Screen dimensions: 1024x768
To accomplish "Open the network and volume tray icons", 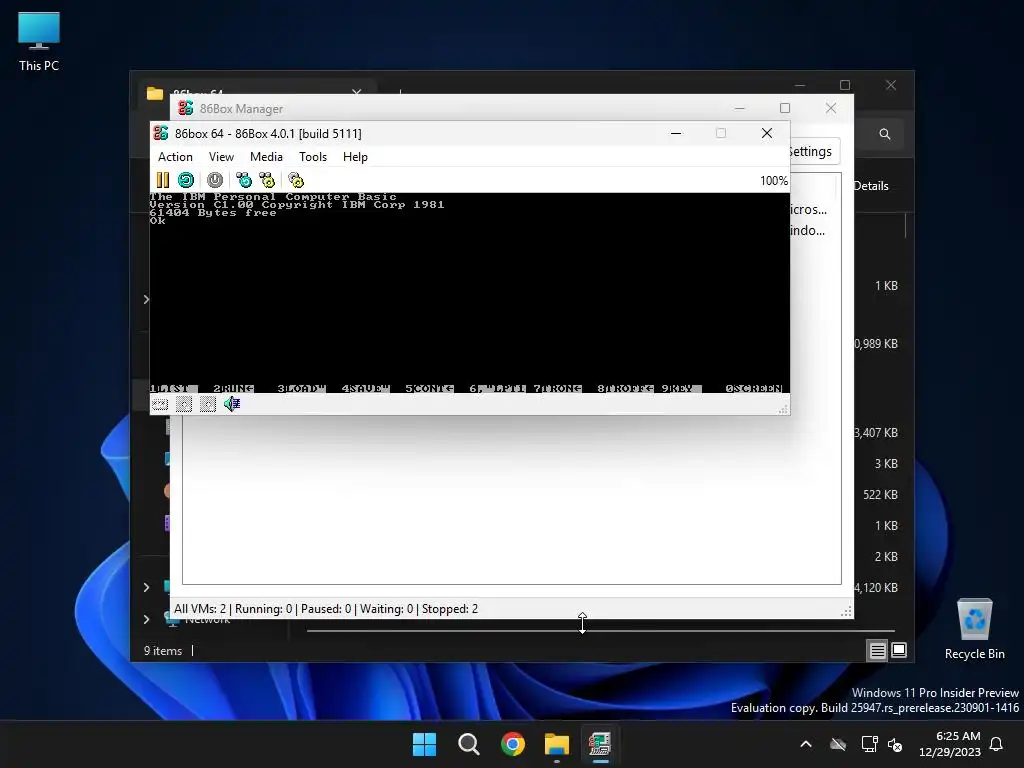I will click(x=882, y=744).
